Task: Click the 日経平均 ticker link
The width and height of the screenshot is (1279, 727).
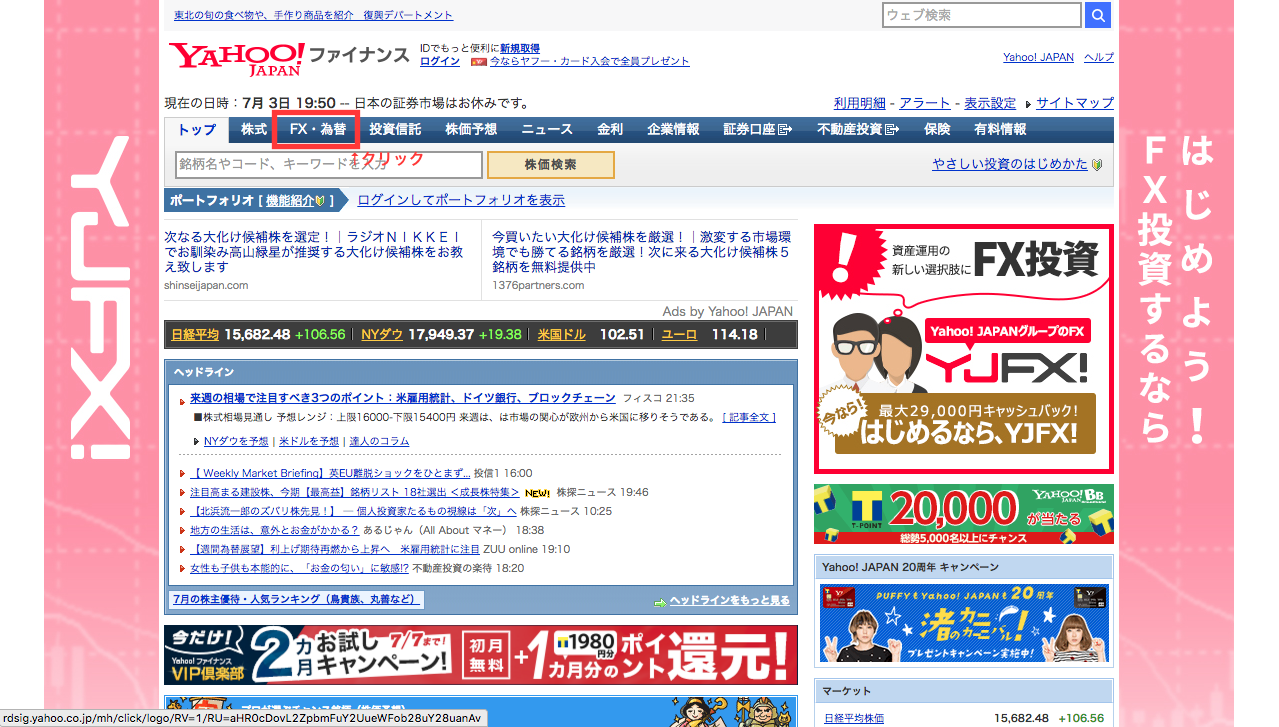Action: click(195, 335)
